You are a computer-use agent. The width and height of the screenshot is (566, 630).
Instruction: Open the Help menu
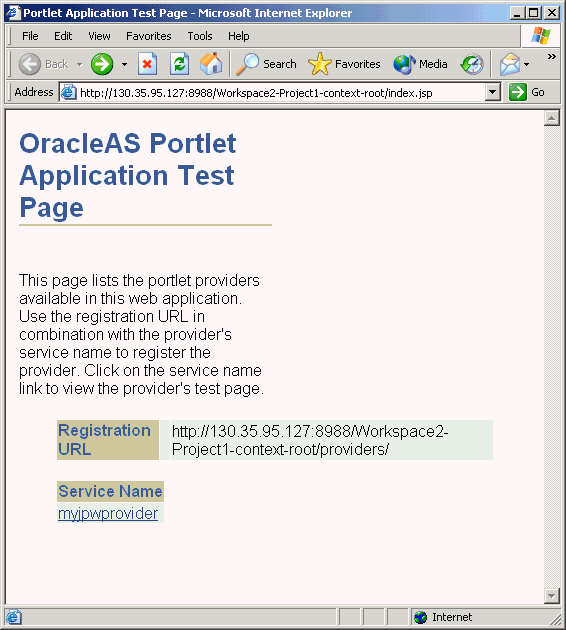pos(239,36)
